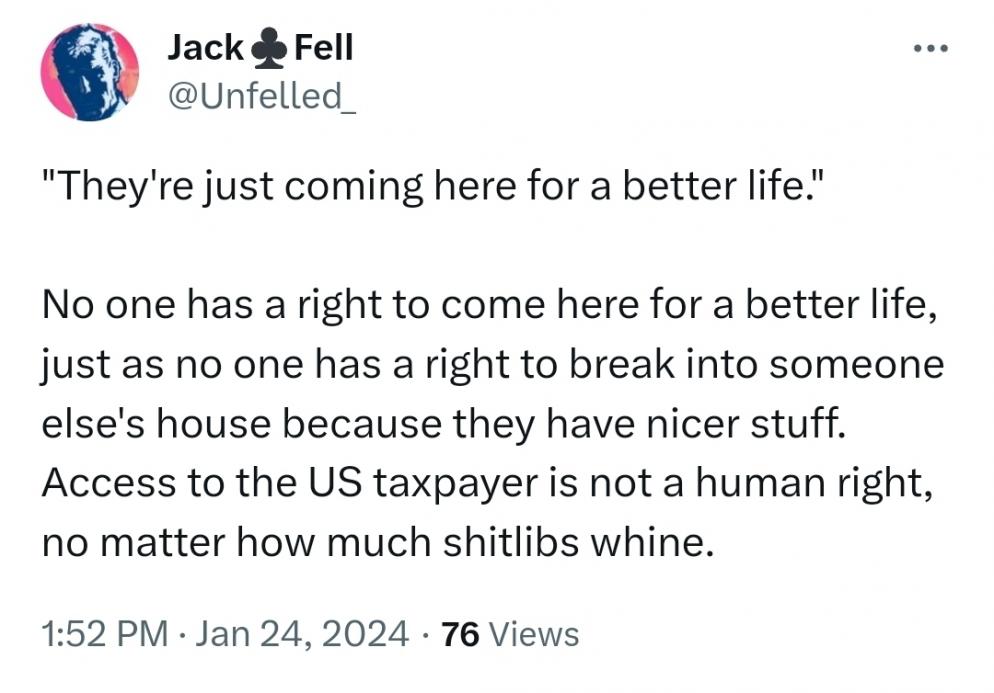
Task: Click the line starting "No one has a right"
Action: 489,305
